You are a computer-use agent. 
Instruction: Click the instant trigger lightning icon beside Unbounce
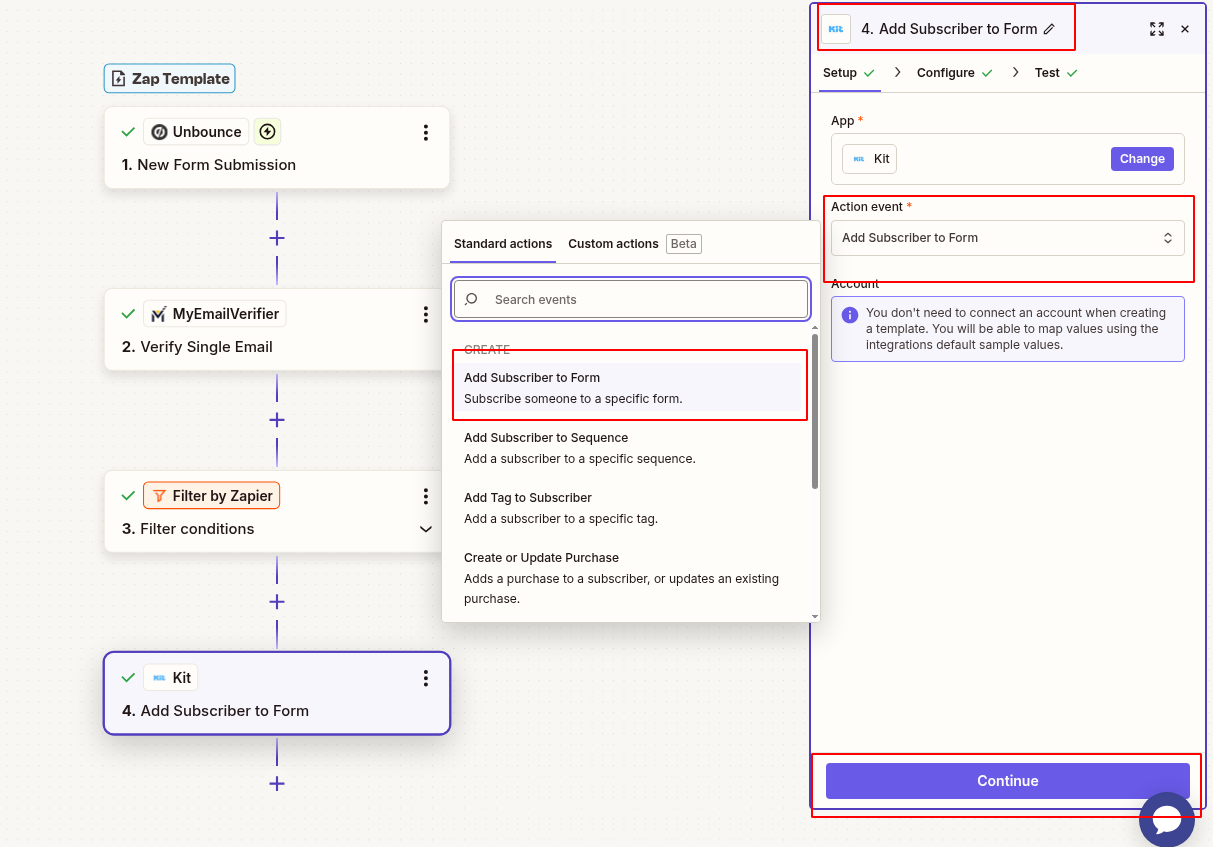coord(266,131)
